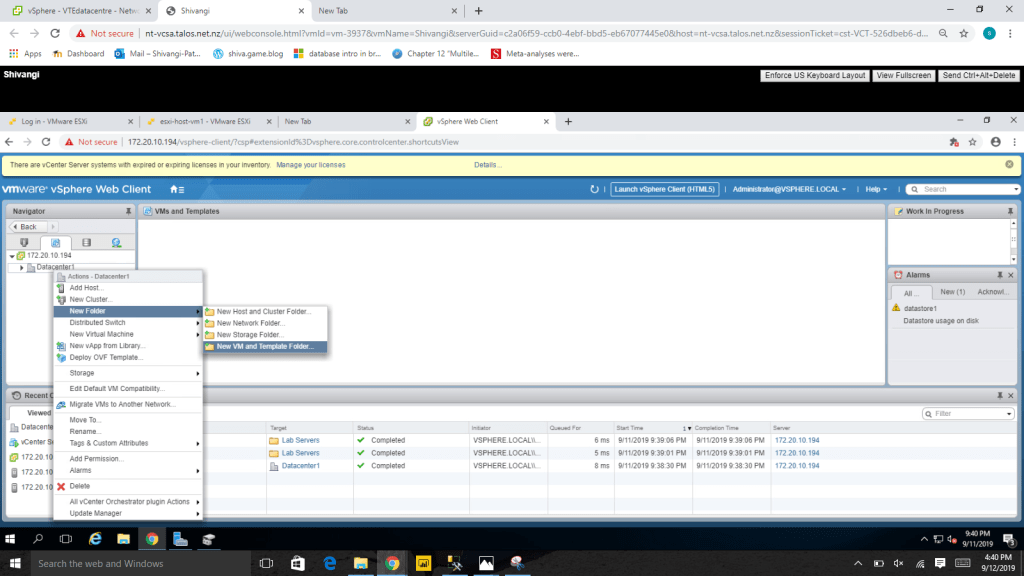1024x576 pixels.
Task: Expand the Datacenter1 tree node
Action: (x=22, y=267)
